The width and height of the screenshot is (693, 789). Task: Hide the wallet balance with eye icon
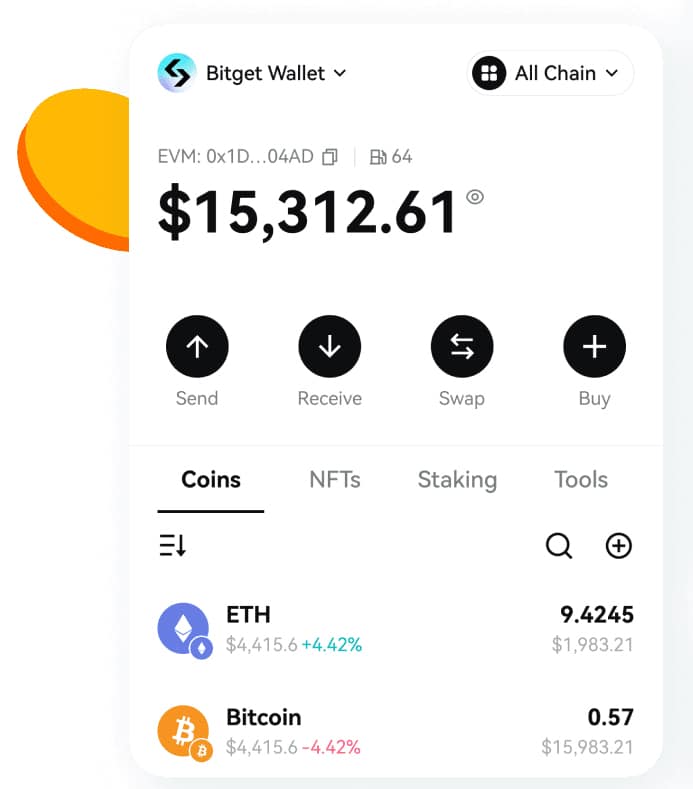[x=475, y=197]
